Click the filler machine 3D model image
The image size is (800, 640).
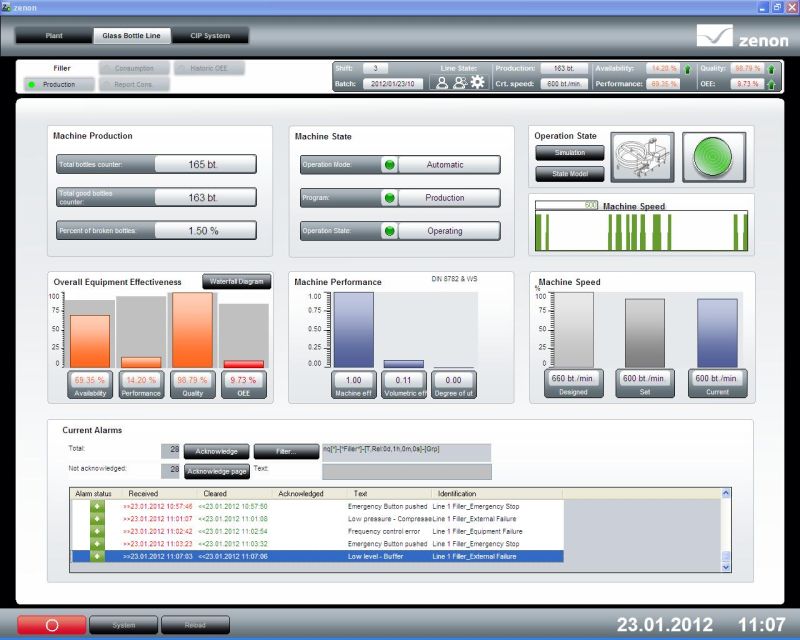click(642, 157)
